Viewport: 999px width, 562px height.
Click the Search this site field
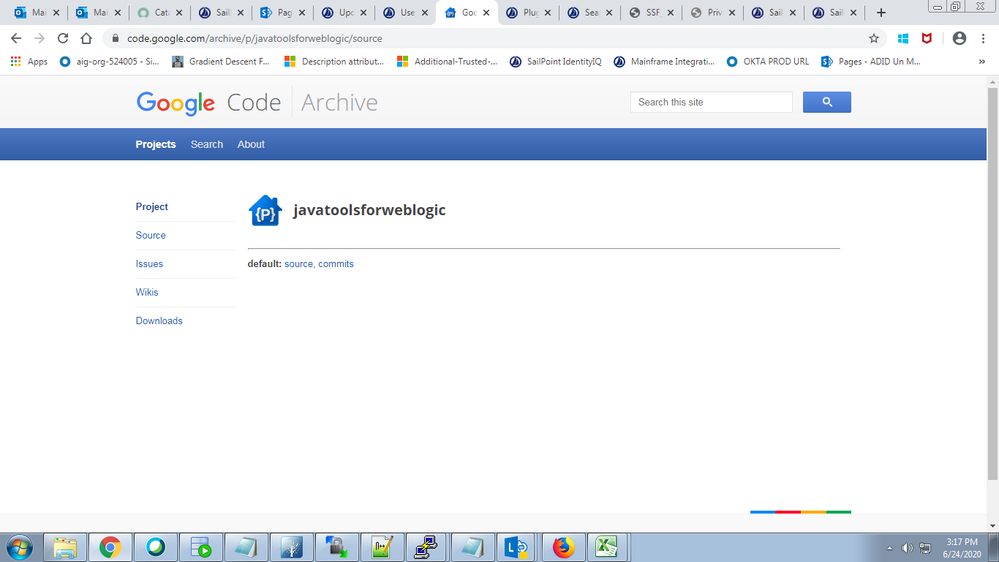point(710,102)
